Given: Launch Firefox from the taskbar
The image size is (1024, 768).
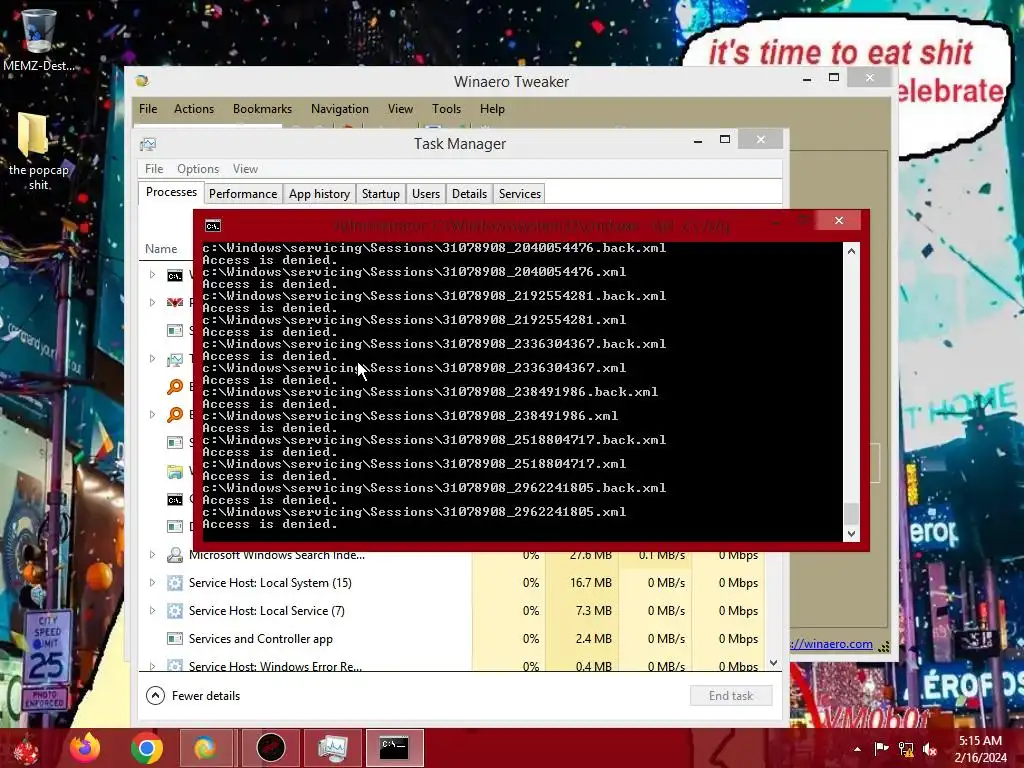Looking at the screenshot, I should [x=86, y=748].
